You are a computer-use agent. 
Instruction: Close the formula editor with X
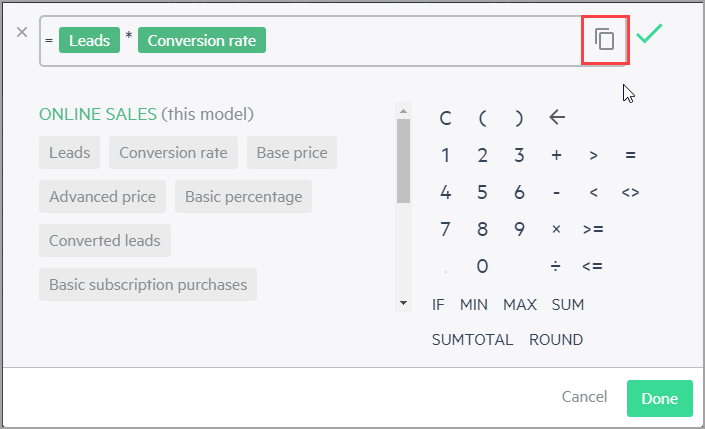[22, 32]
